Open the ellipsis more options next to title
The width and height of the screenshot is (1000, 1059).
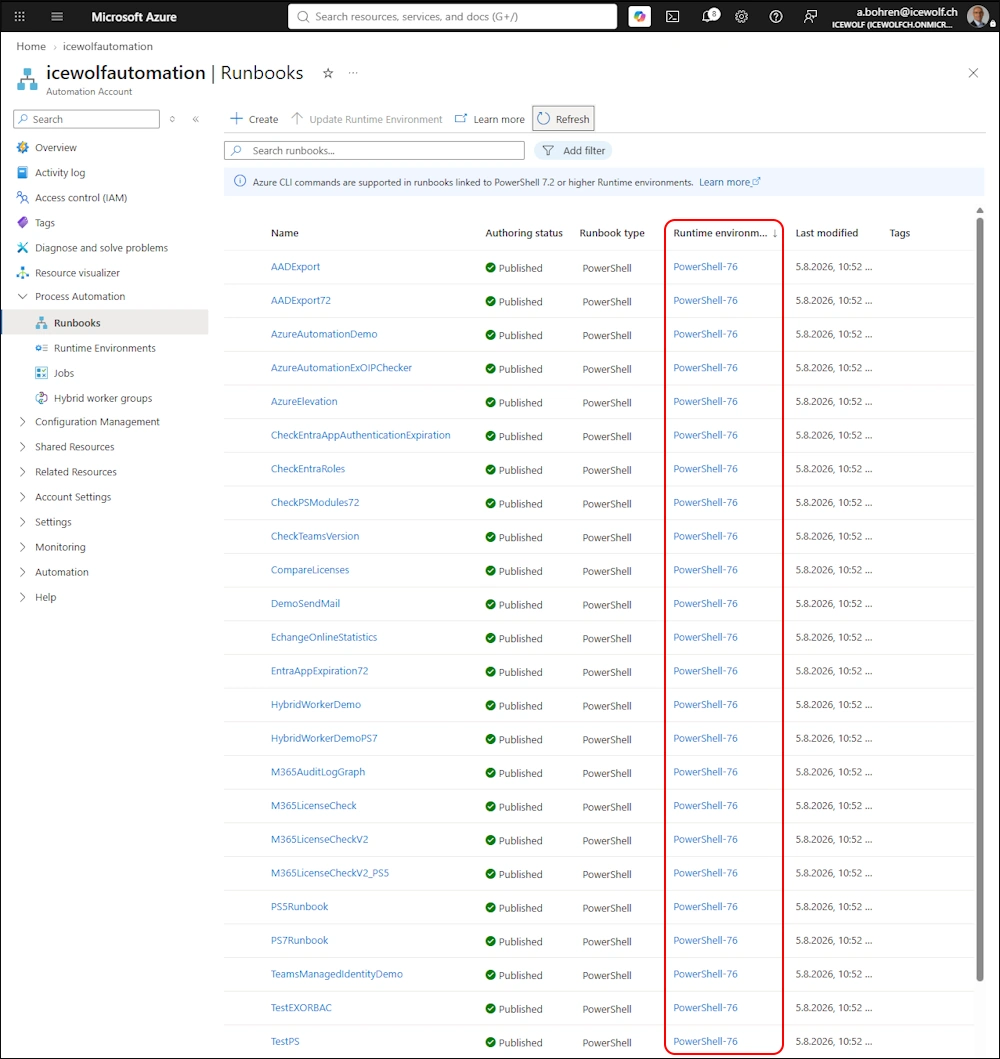click(x=353, y=73)
